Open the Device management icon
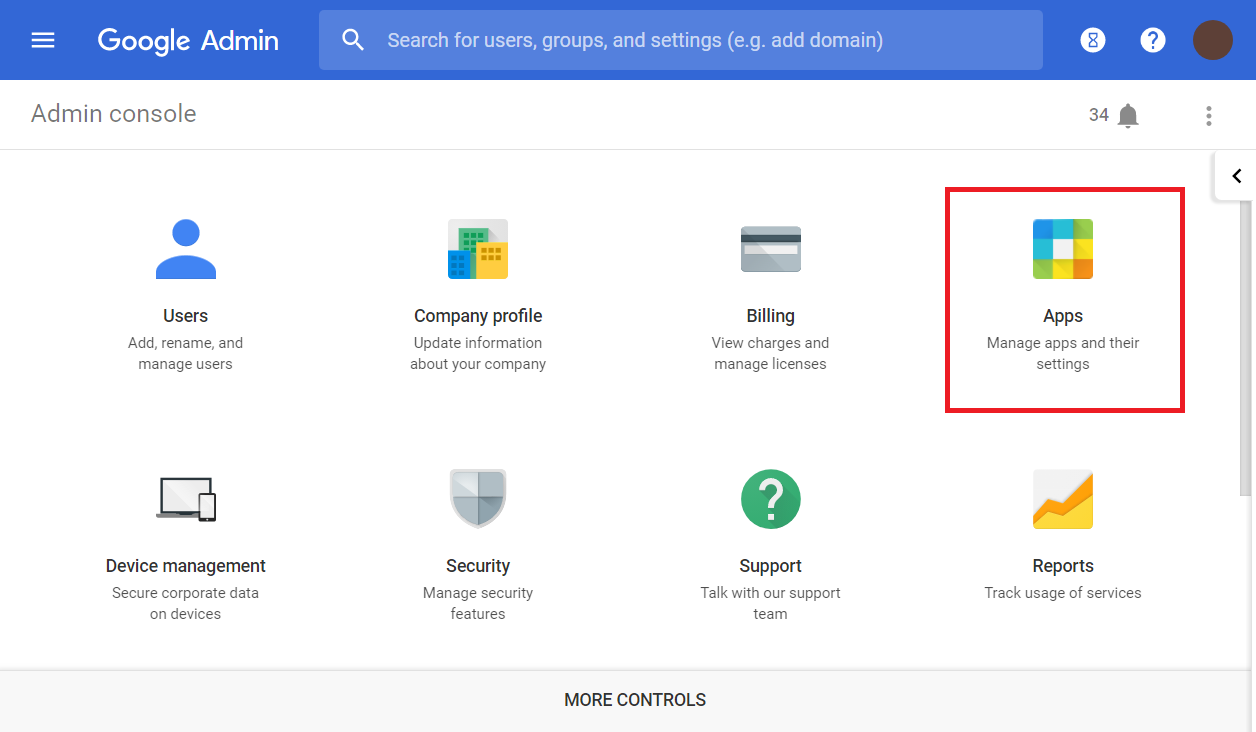 (186, 499)
